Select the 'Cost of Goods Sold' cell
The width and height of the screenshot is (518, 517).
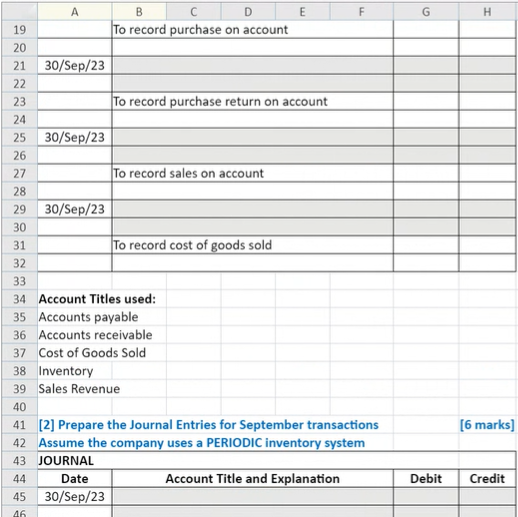click(92, 353)
